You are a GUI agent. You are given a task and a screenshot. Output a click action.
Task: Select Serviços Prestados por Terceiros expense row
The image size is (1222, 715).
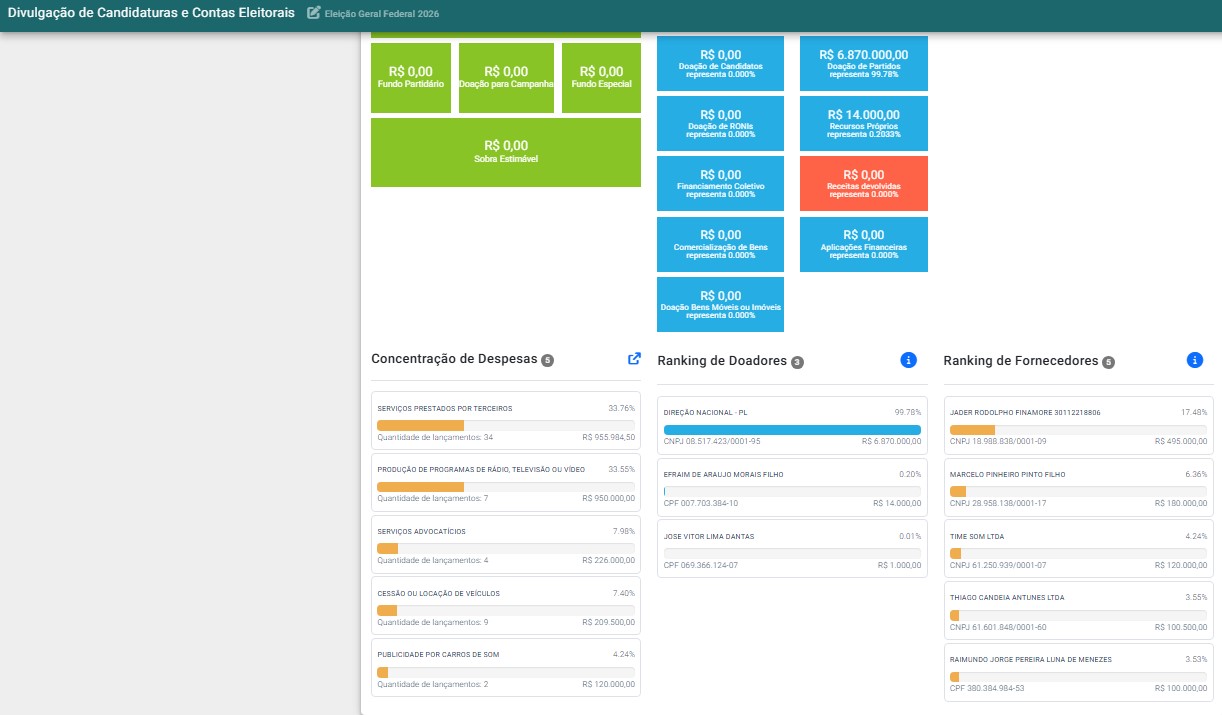[506, 423]
